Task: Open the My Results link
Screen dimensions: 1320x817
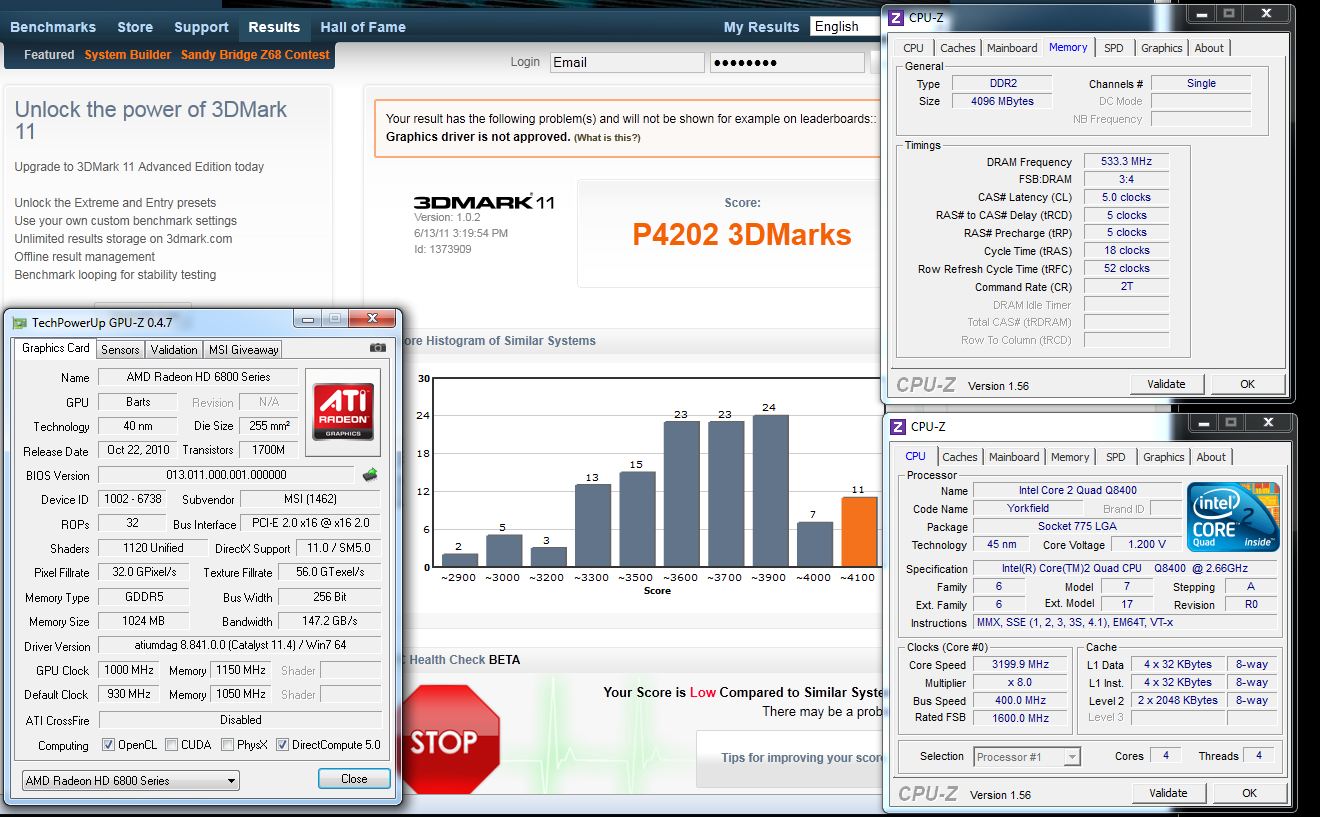Action: point(761,27)
